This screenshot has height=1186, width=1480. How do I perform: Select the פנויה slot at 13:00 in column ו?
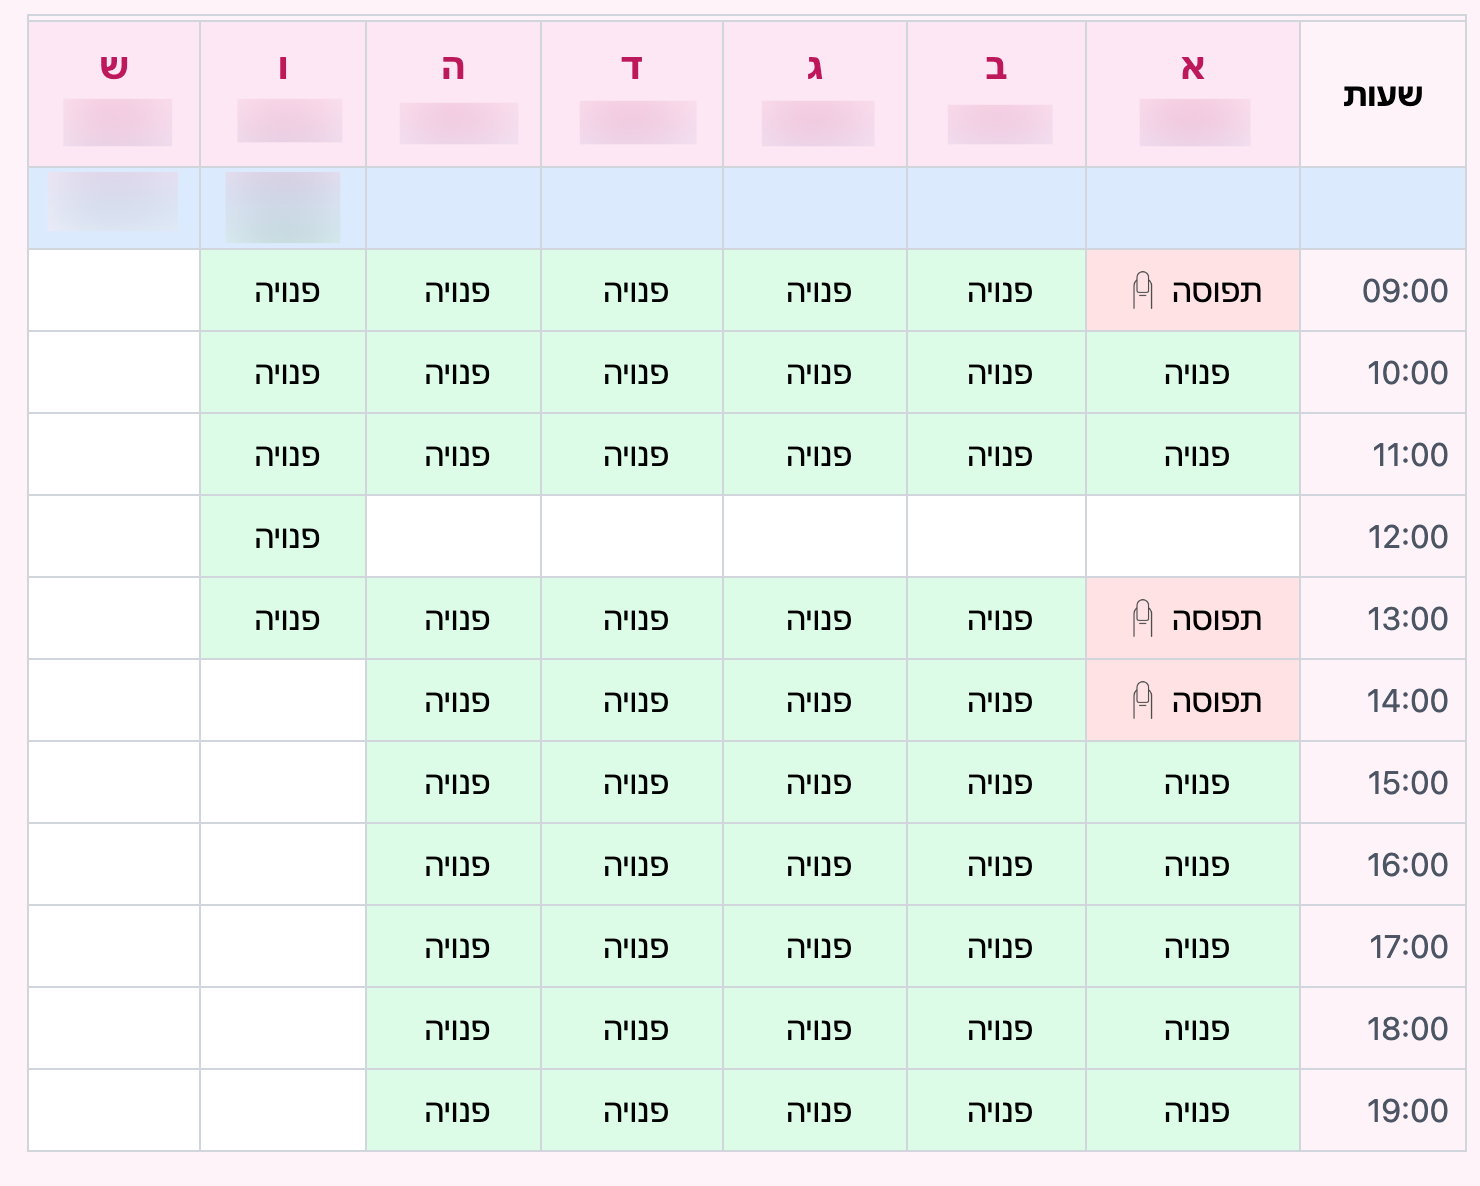(283, 618)
